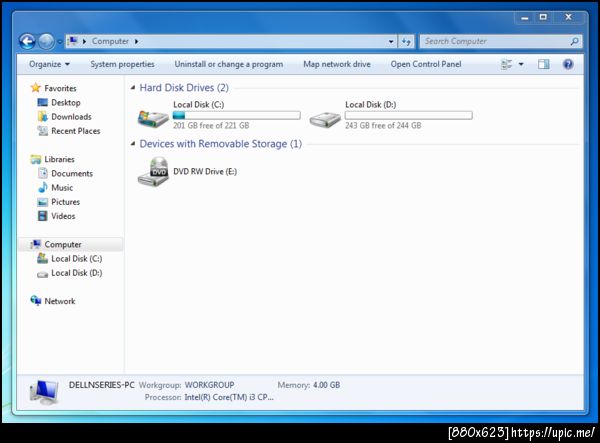
Task: Toggle the preview pane
Action: (x=543, y=64)
